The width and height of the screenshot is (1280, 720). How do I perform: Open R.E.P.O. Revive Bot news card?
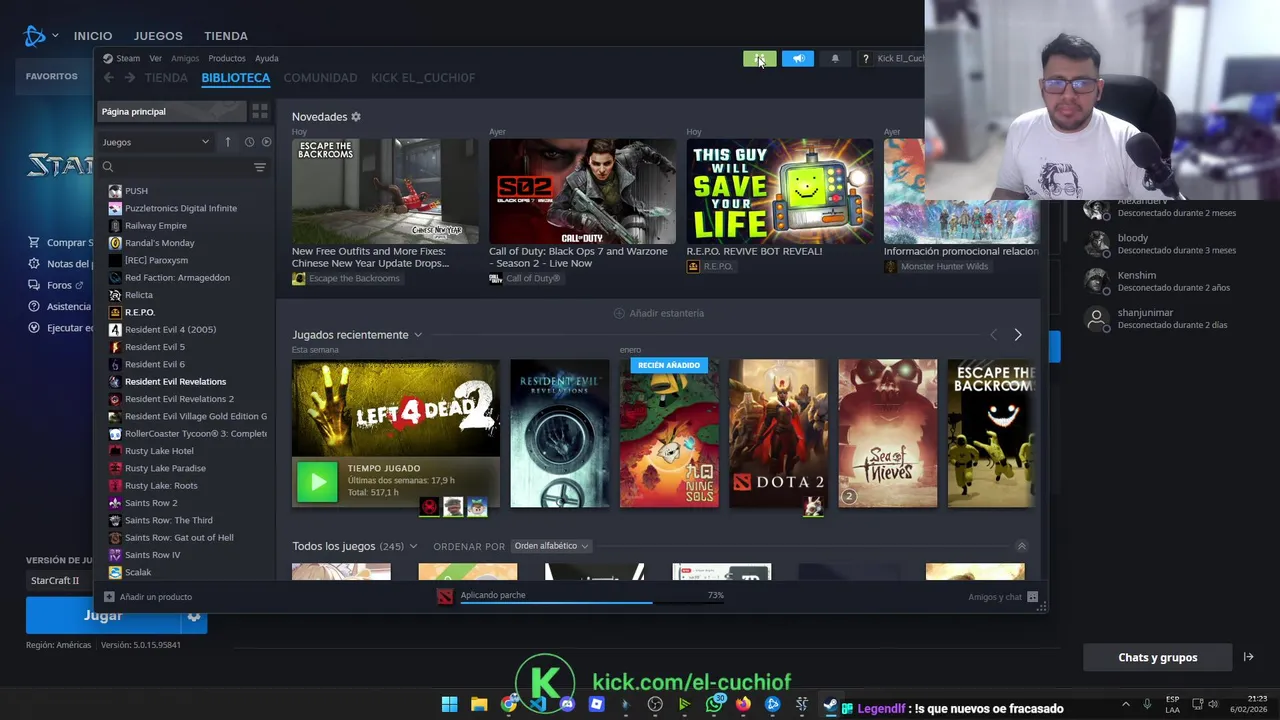[780, 191]
